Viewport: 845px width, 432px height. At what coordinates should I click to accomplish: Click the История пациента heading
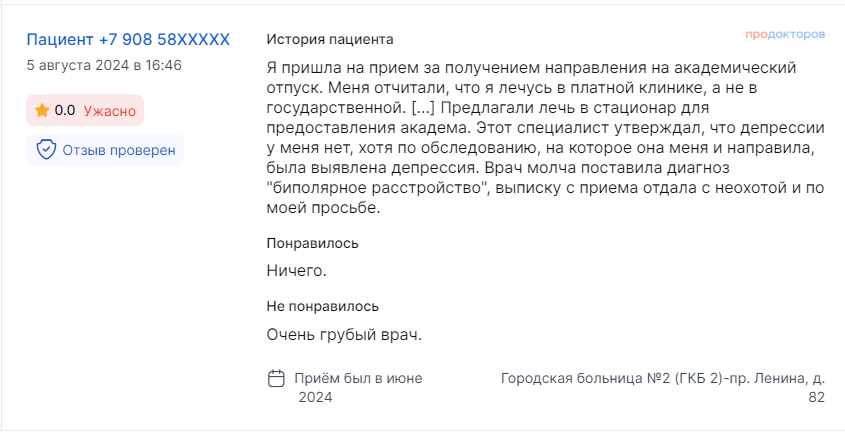pos(330,39)
